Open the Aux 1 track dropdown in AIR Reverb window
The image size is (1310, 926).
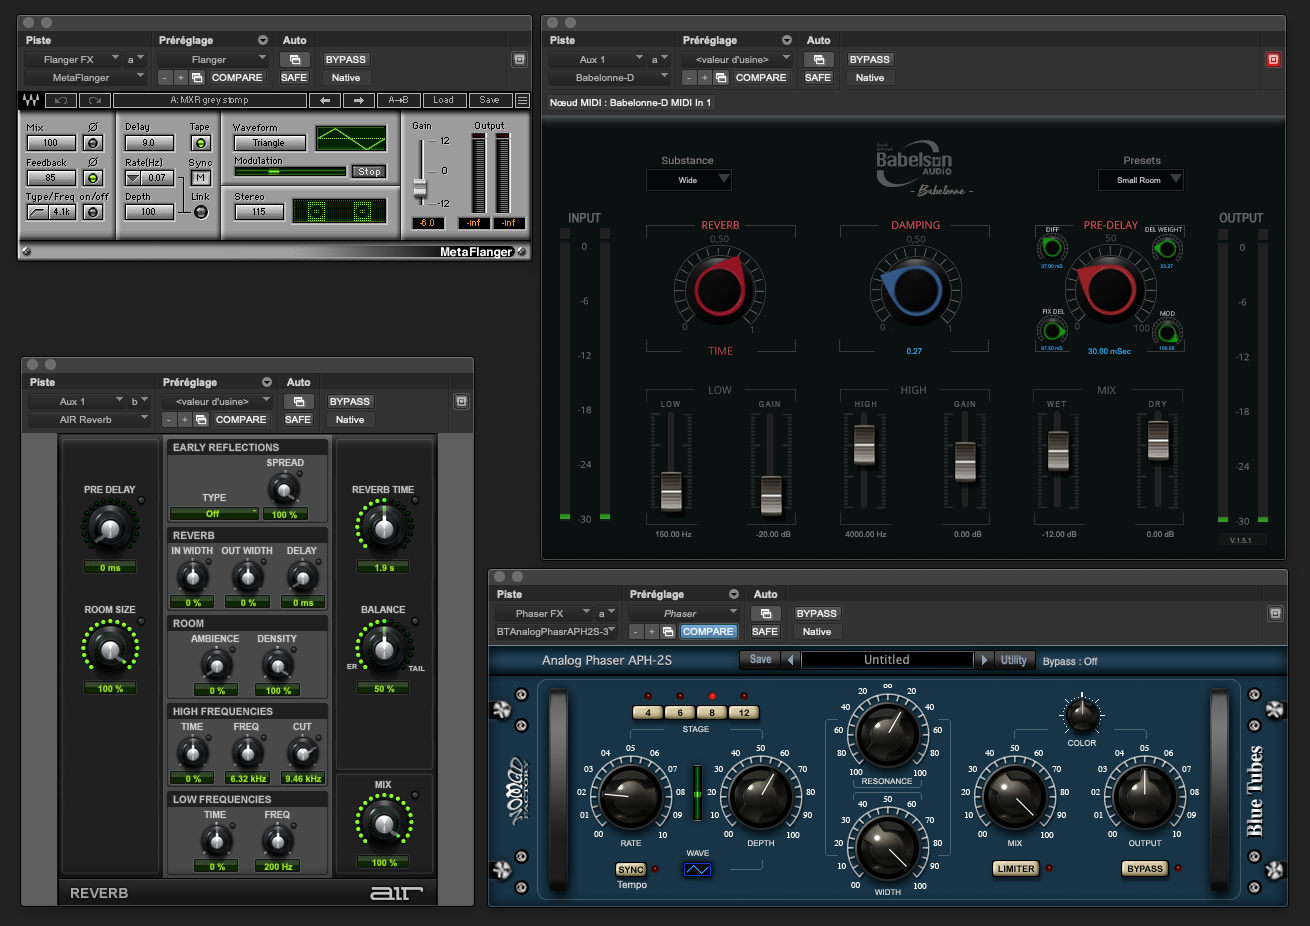[x=76, y=402]
